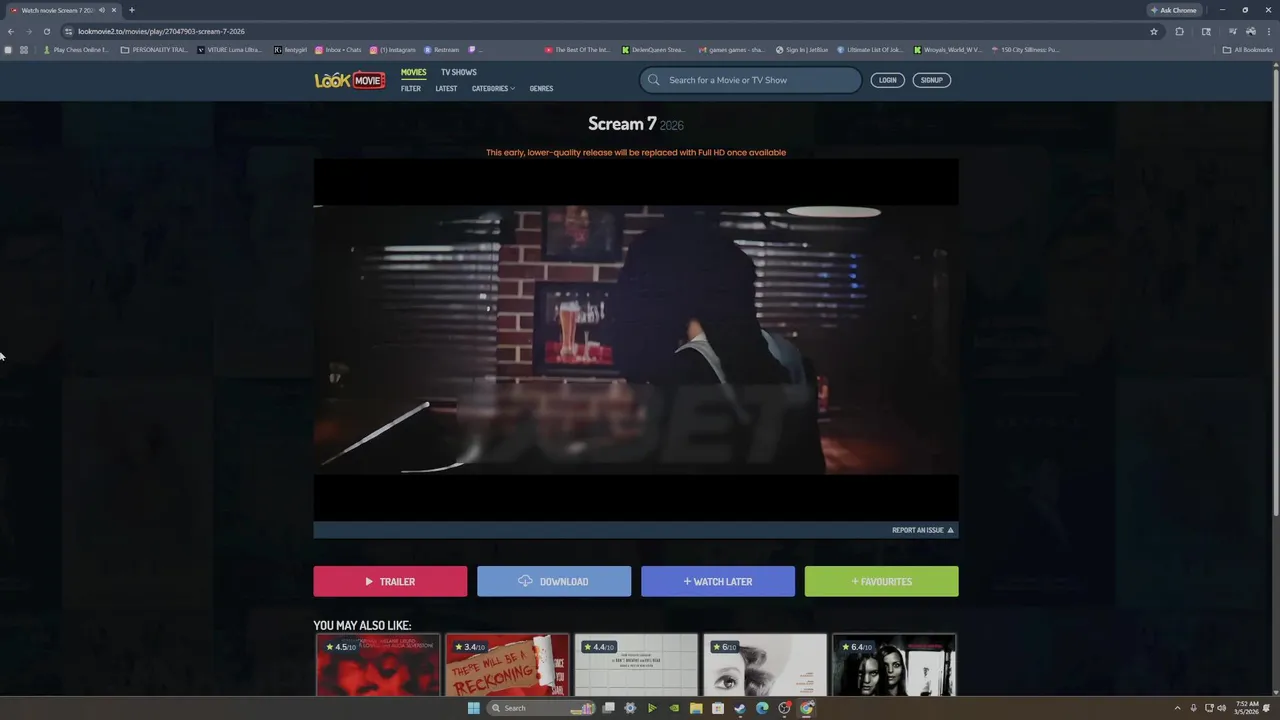Viewport: 1280px width, 720px height.
Task: Open a new browser tab
Action: click(131, 10)
